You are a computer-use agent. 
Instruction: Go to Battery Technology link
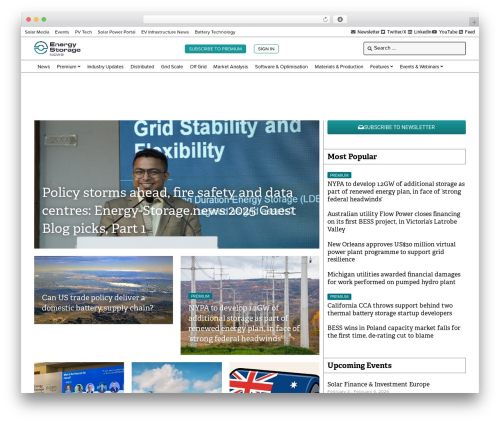(x=215, y=32)
